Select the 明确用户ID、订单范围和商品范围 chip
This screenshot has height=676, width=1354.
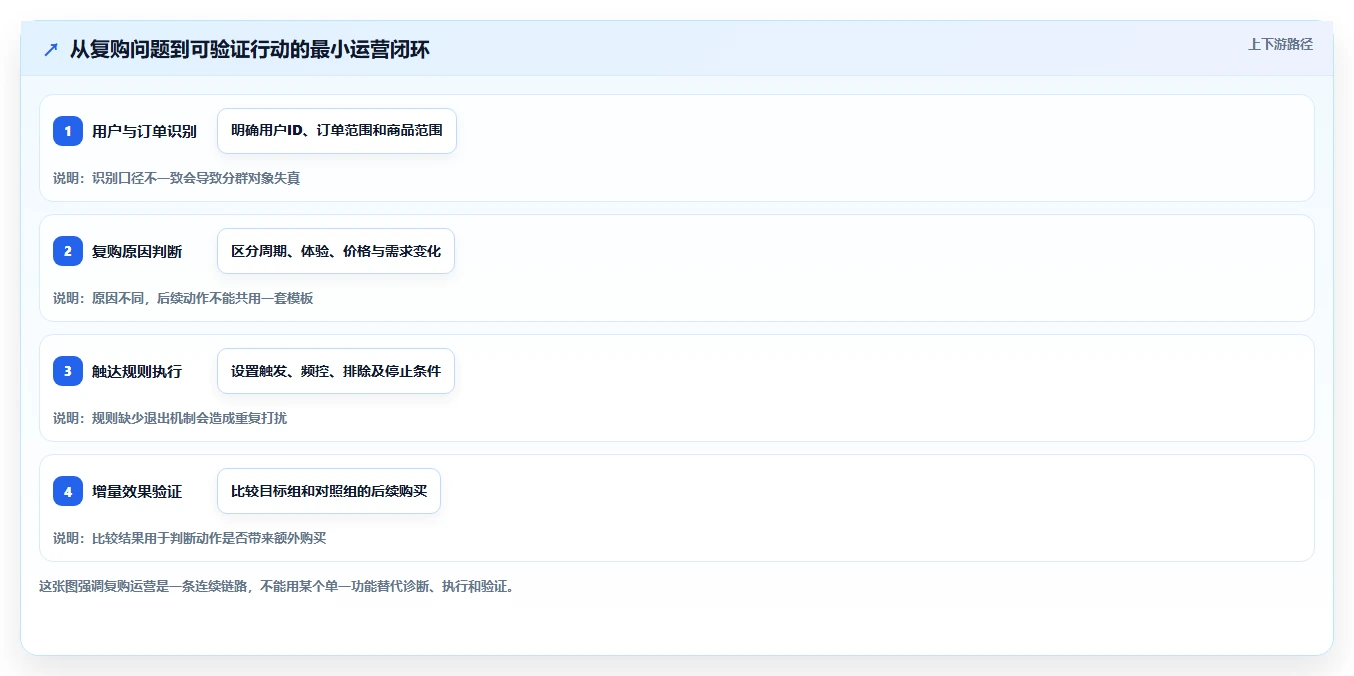click(337, 131)
